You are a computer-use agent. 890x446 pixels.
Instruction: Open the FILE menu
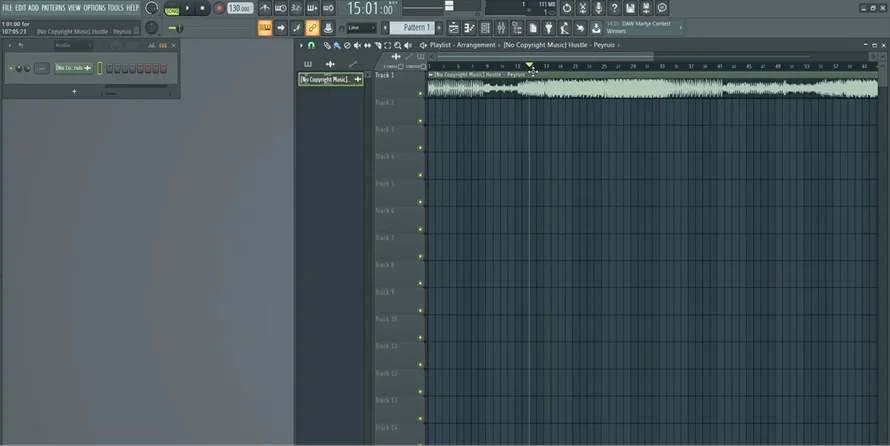point(7,8)
